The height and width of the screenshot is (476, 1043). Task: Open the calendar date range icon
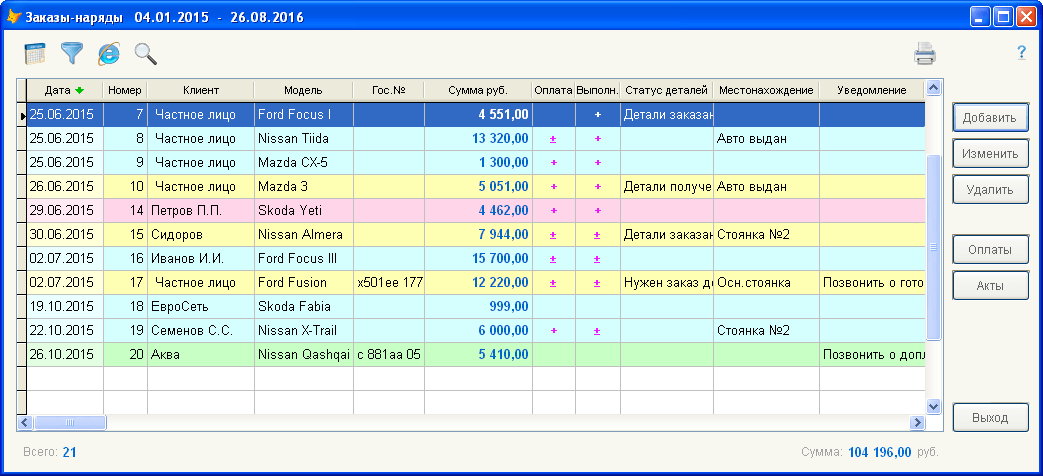tap(35, 53)
